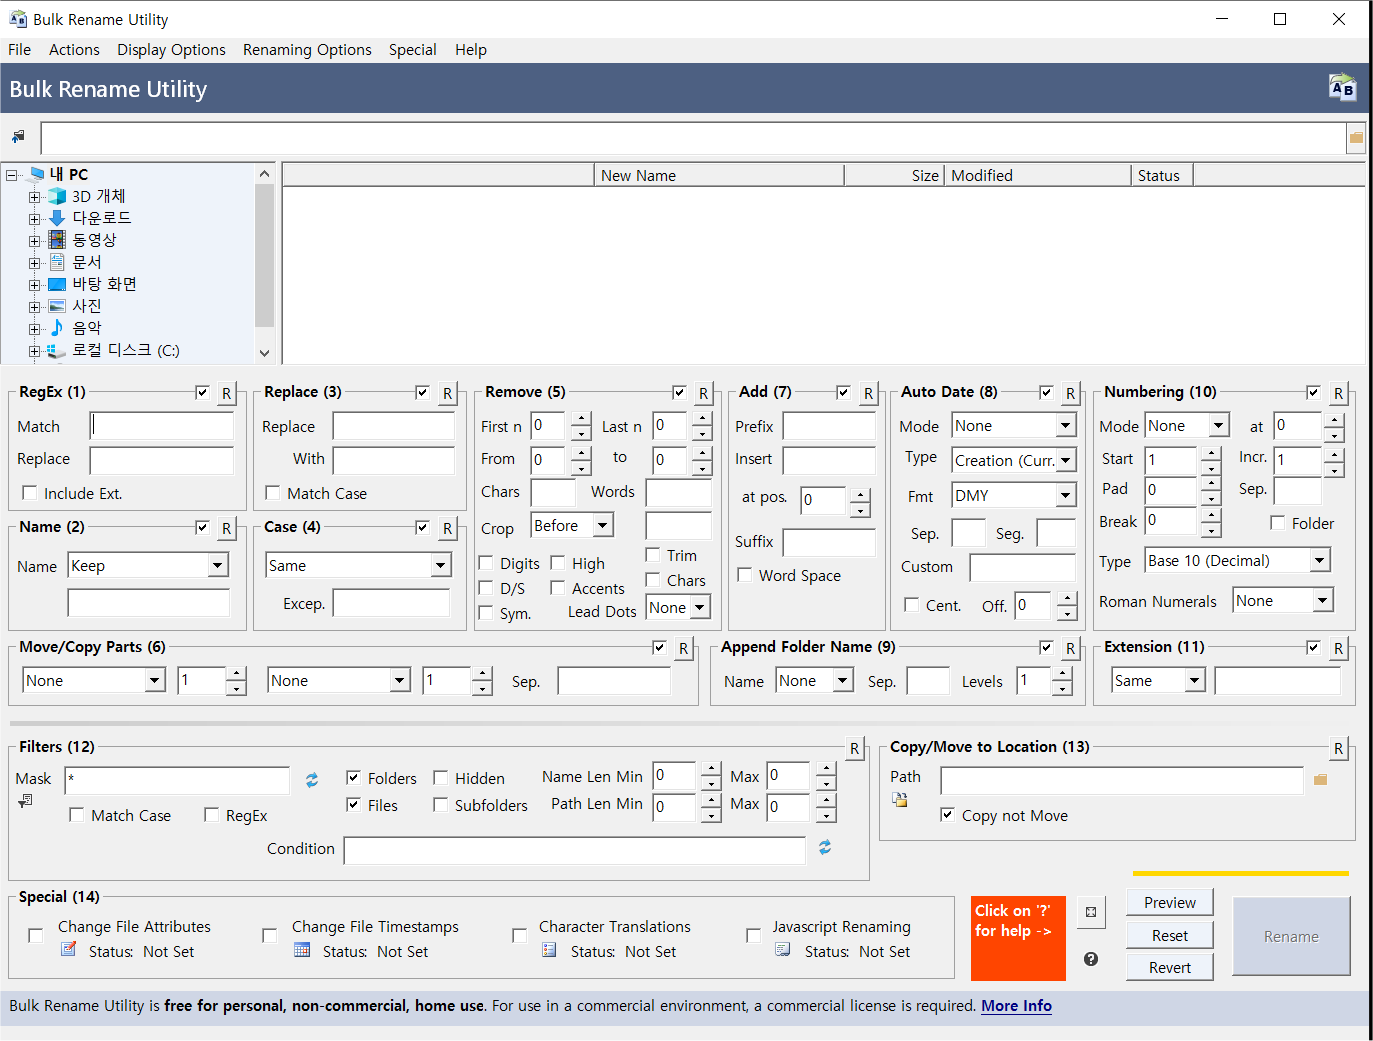Enable Include Ext. checkbox in RegEx
This screenshot has width=1373, height=1041.
tap(30, 493)
